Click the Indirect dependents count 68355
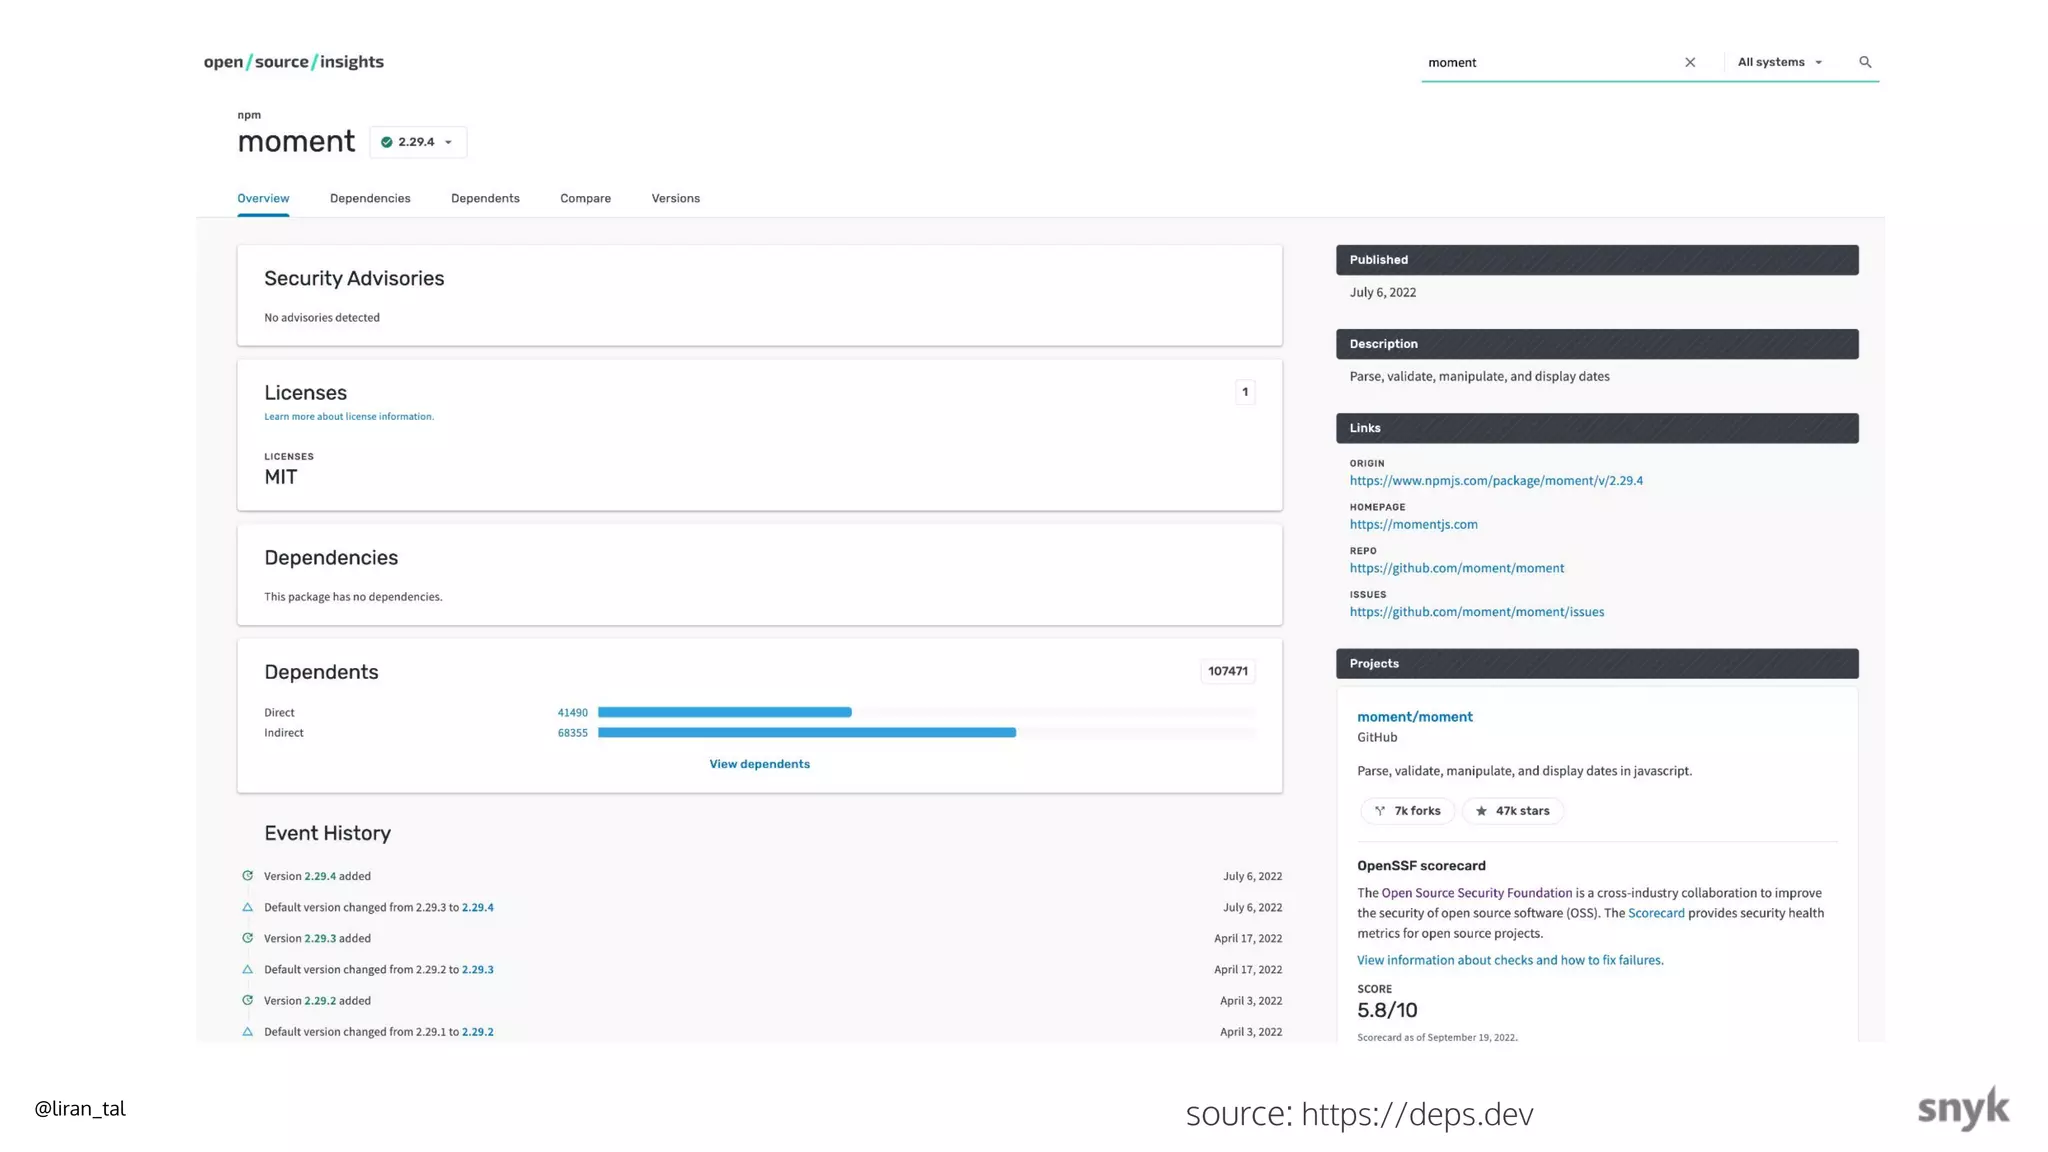This screenshot has height=1152, width=2048. 572,733
